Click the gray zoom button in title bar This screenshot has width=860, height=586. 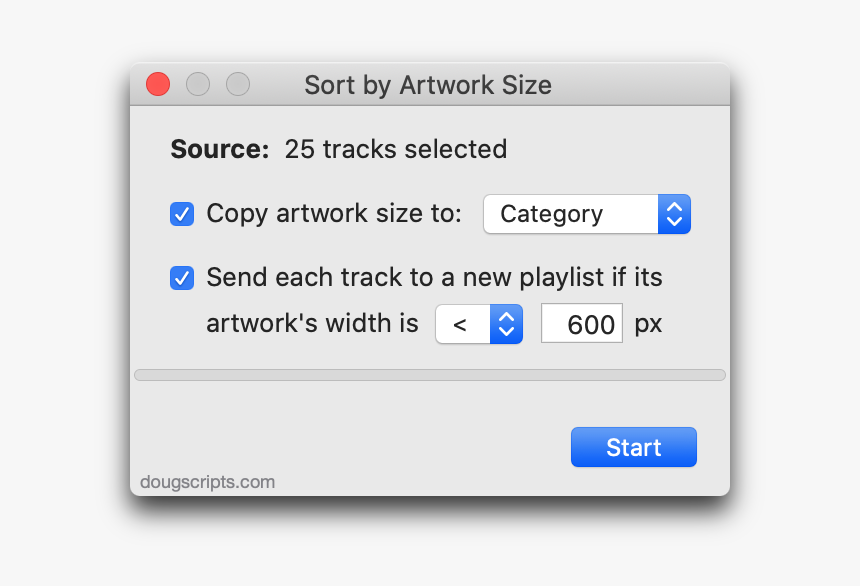238,84
